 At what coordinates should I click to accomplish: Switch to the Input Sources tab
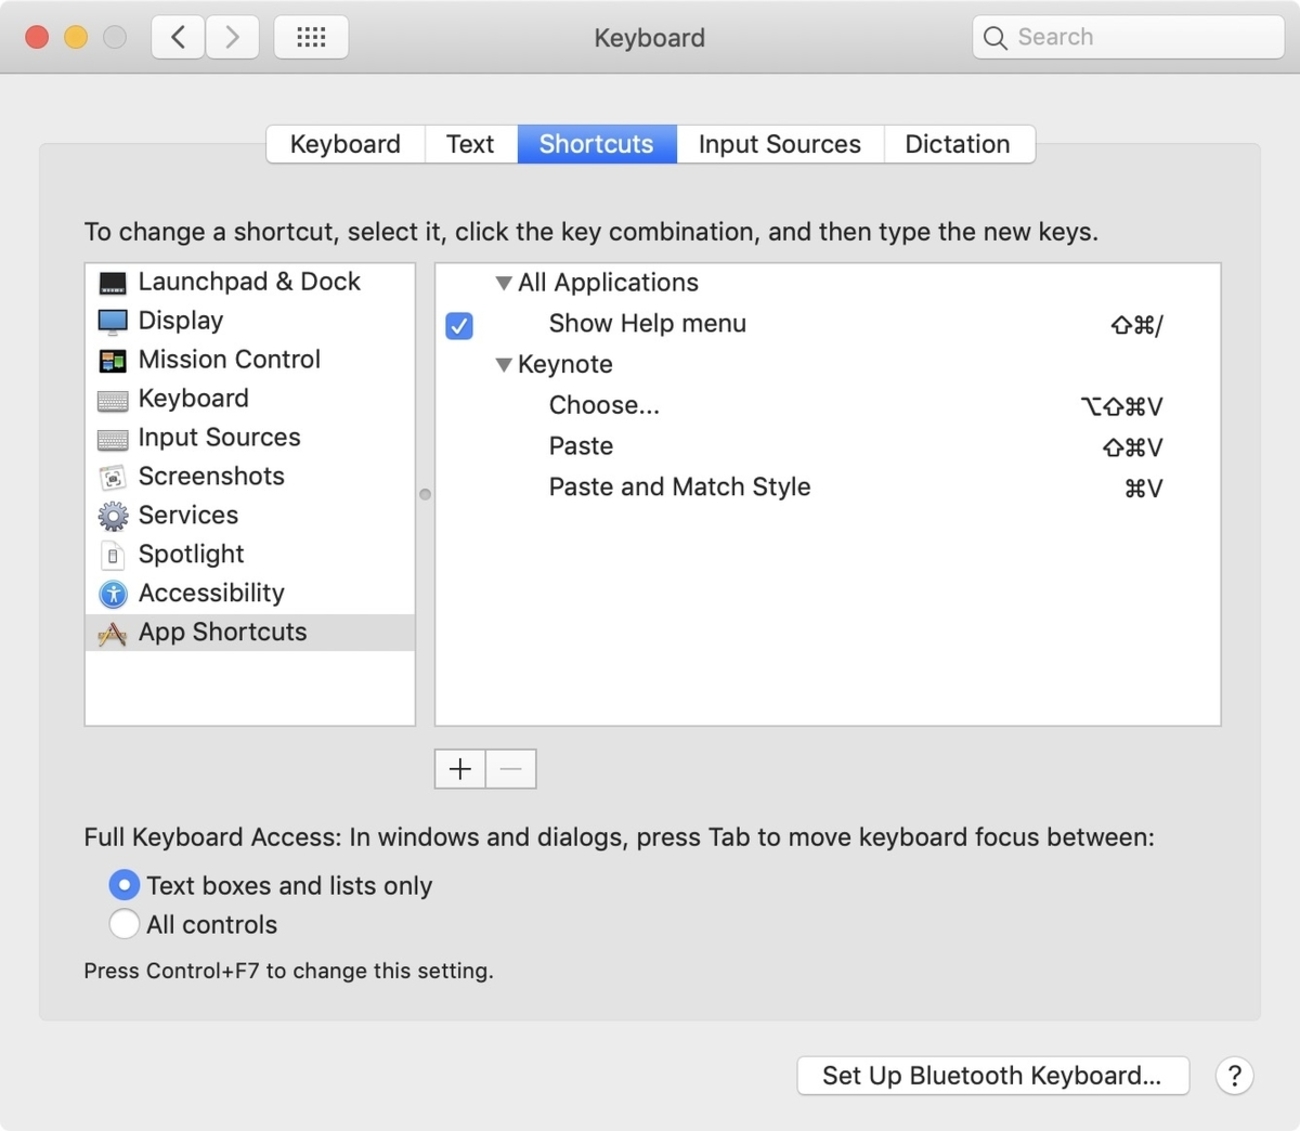[x=779, y=144]
